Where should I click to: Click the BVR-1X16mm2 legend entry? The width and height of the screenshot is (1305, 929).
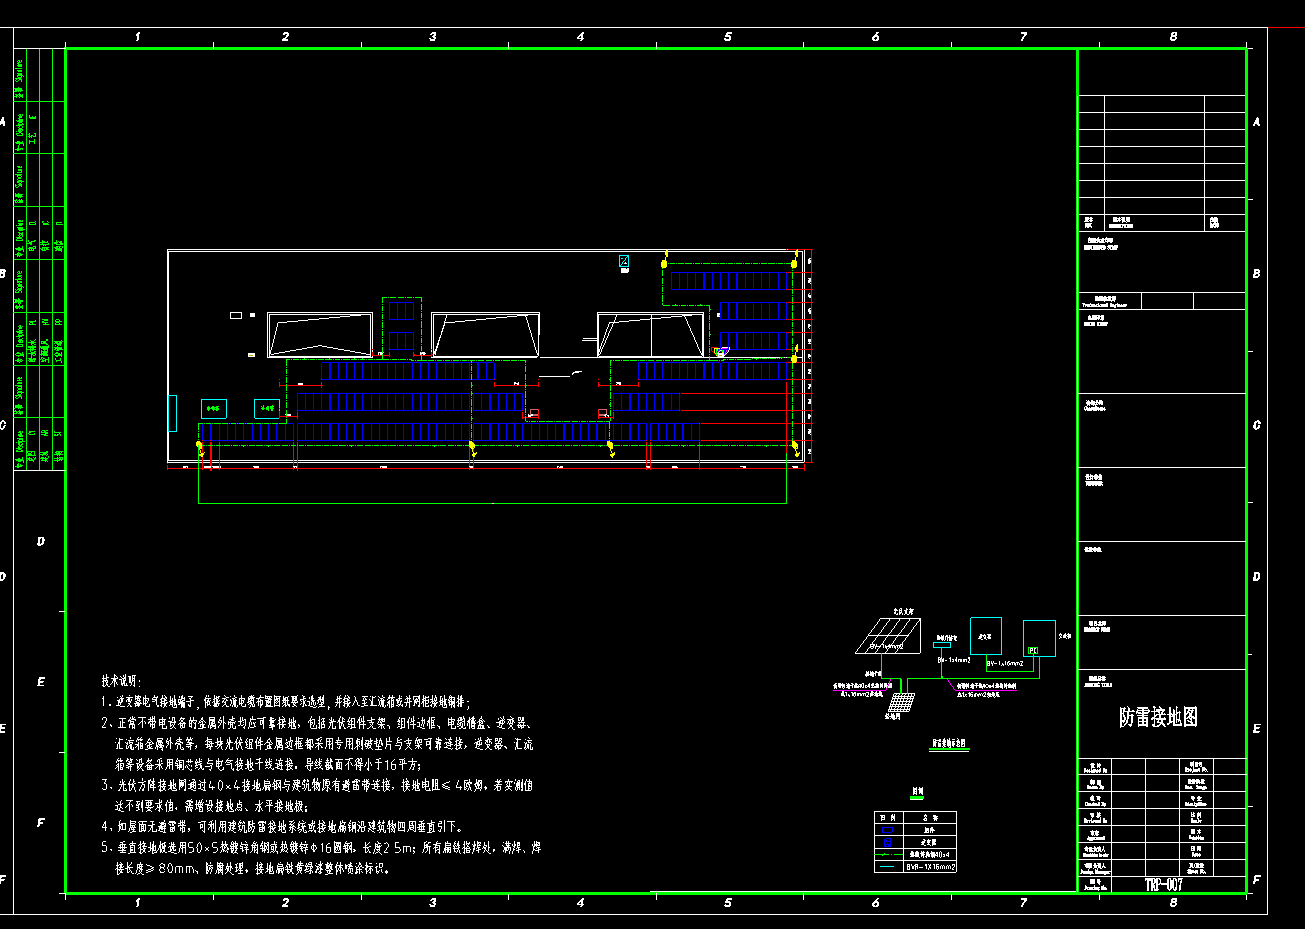(x=930, y=867)
